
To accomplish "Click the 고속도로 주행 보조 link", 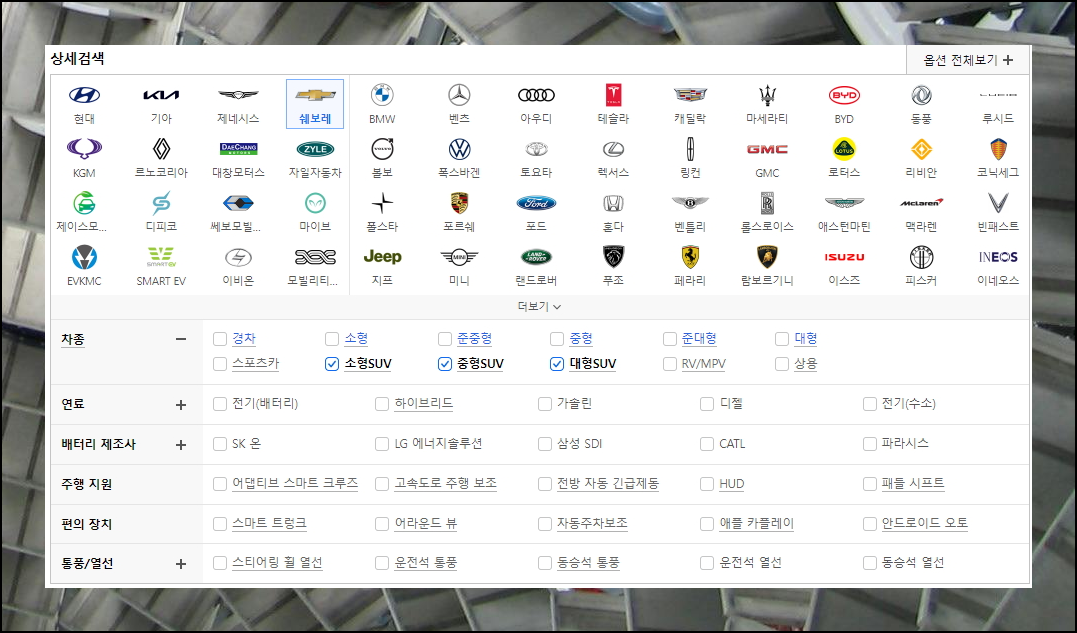I will 446,483.
